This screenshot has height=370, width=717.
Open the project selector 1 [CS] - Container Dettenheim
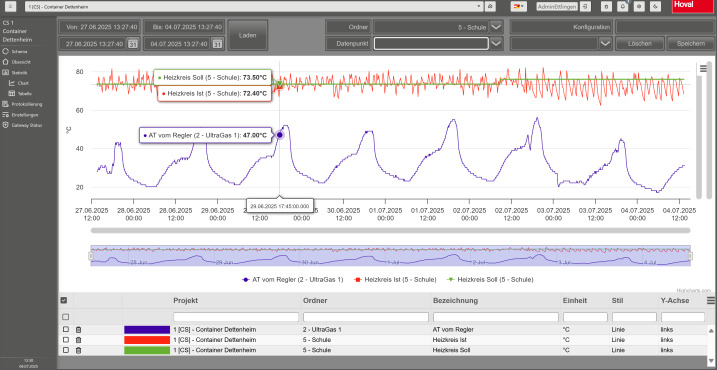point(254,6)
